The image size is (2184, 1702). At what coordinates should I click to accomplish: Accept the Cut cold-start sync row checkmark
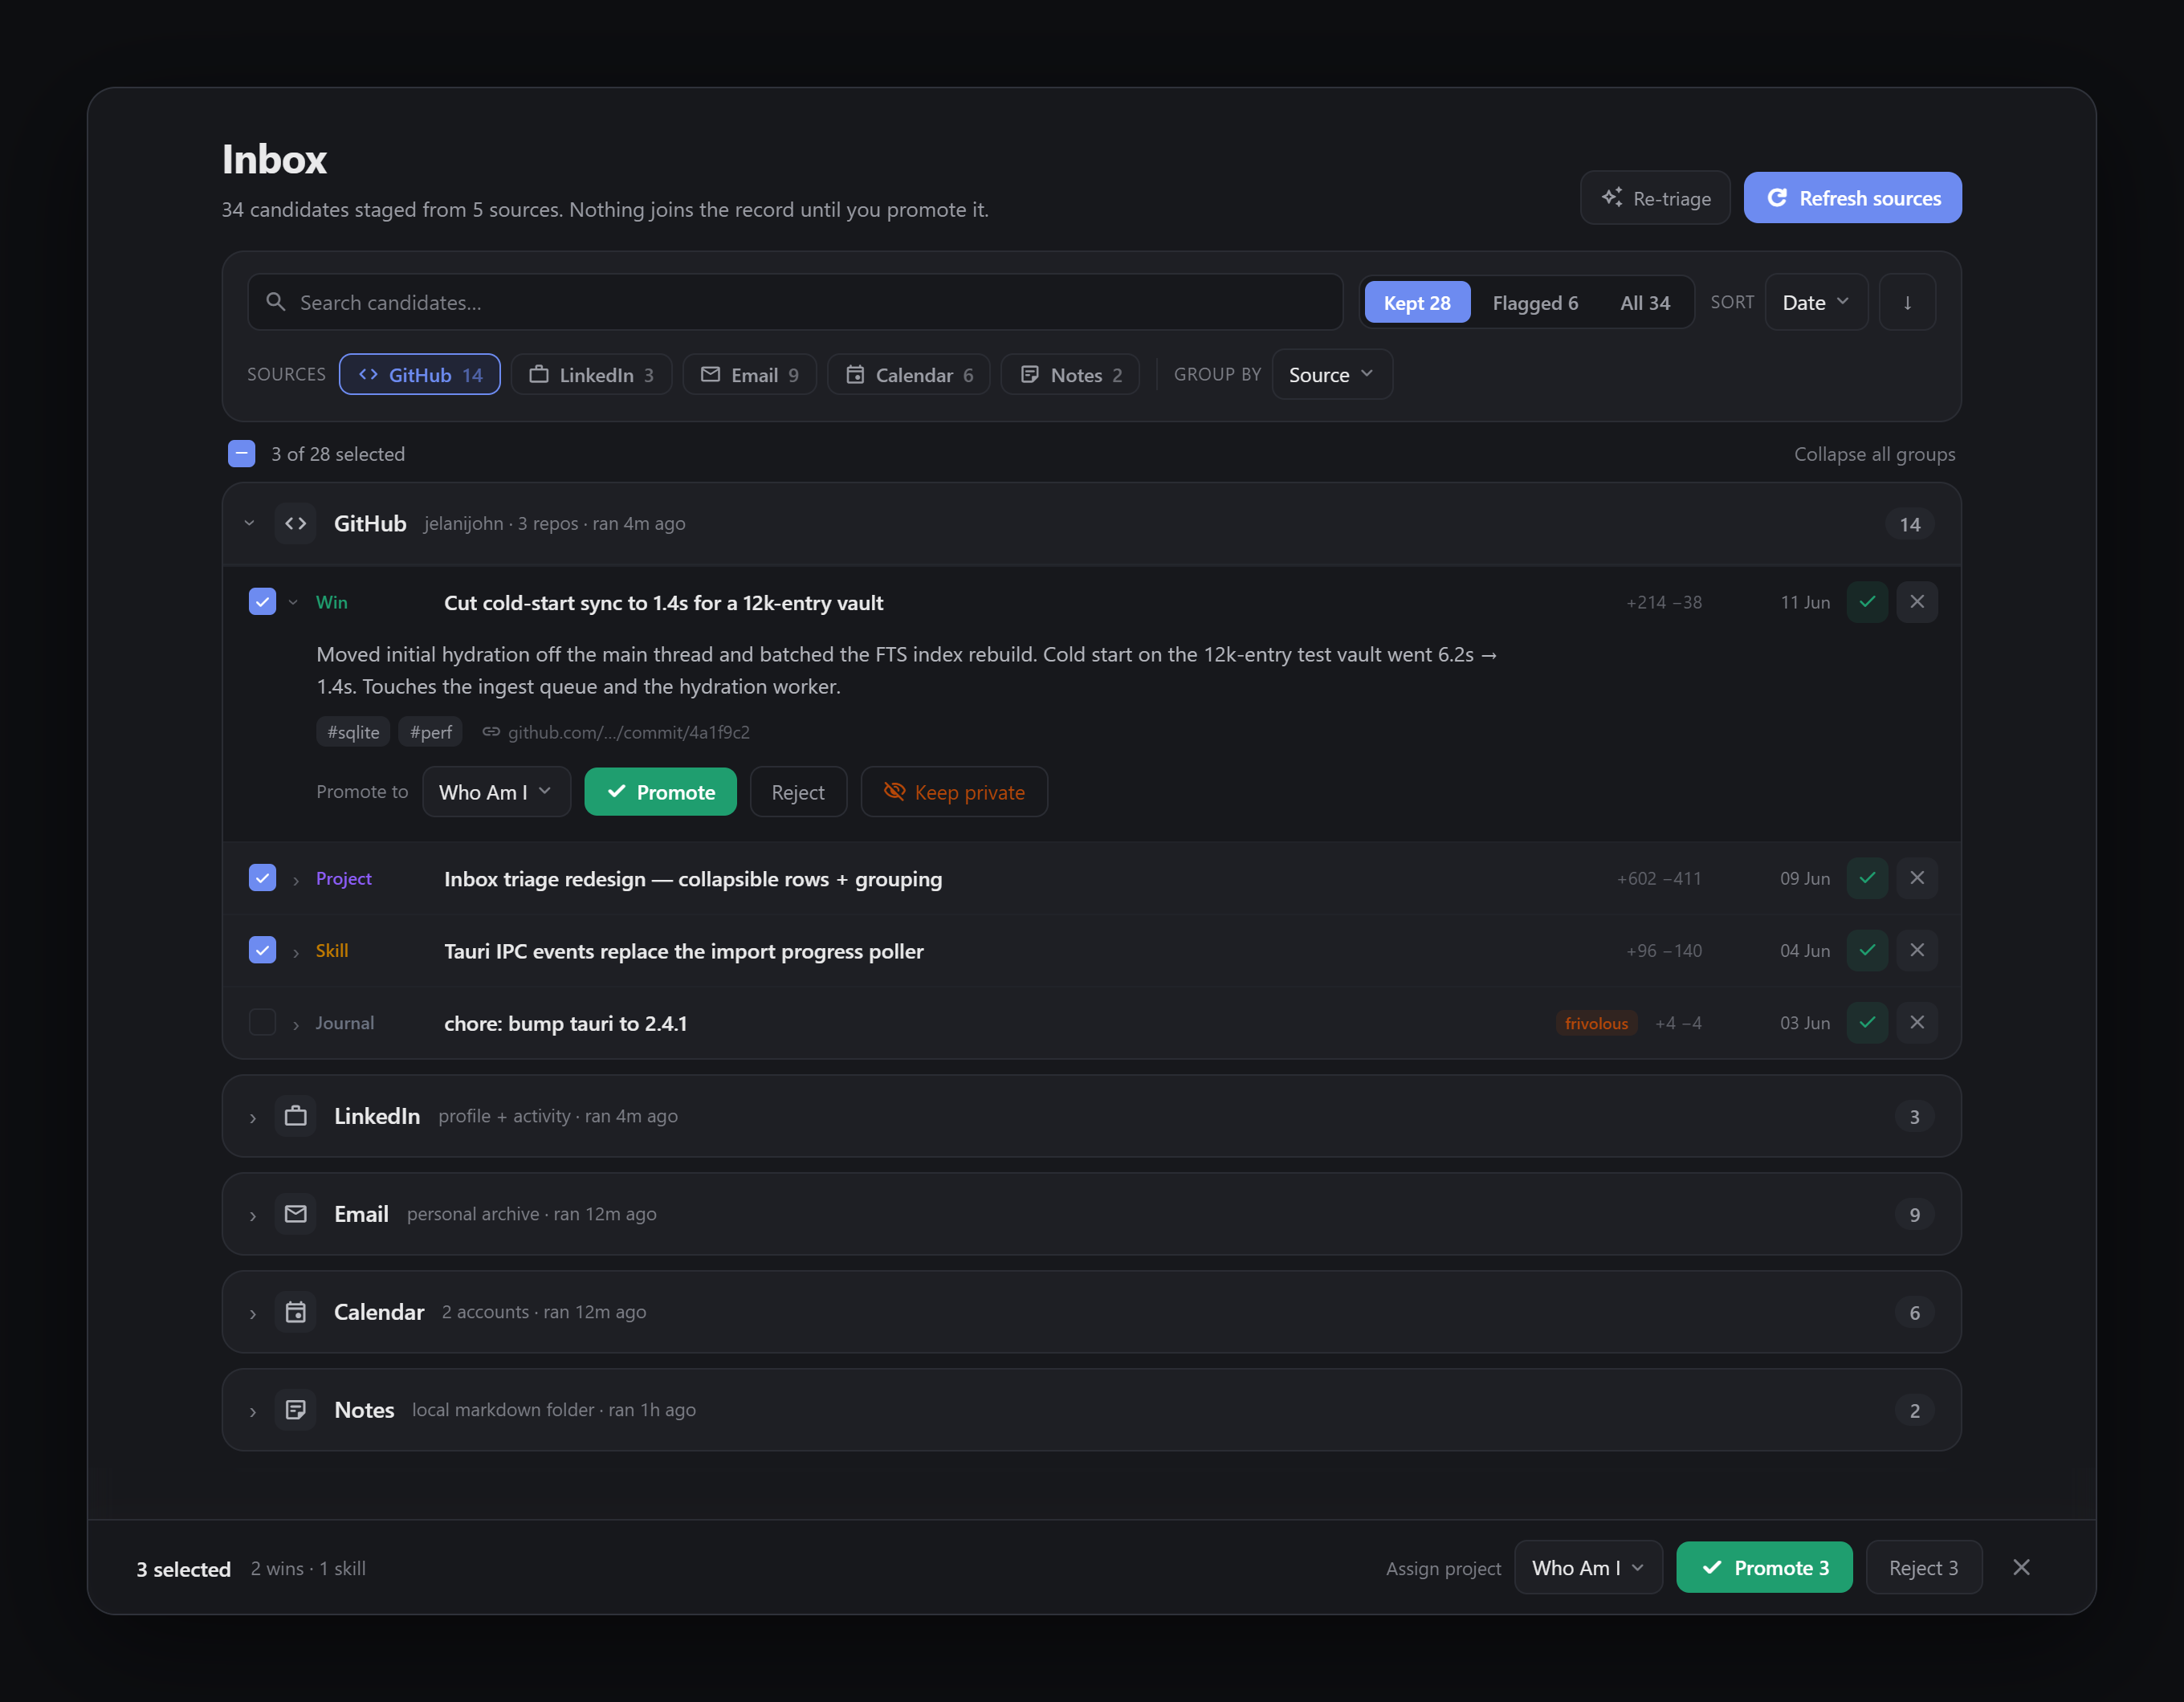[1867, 602]
